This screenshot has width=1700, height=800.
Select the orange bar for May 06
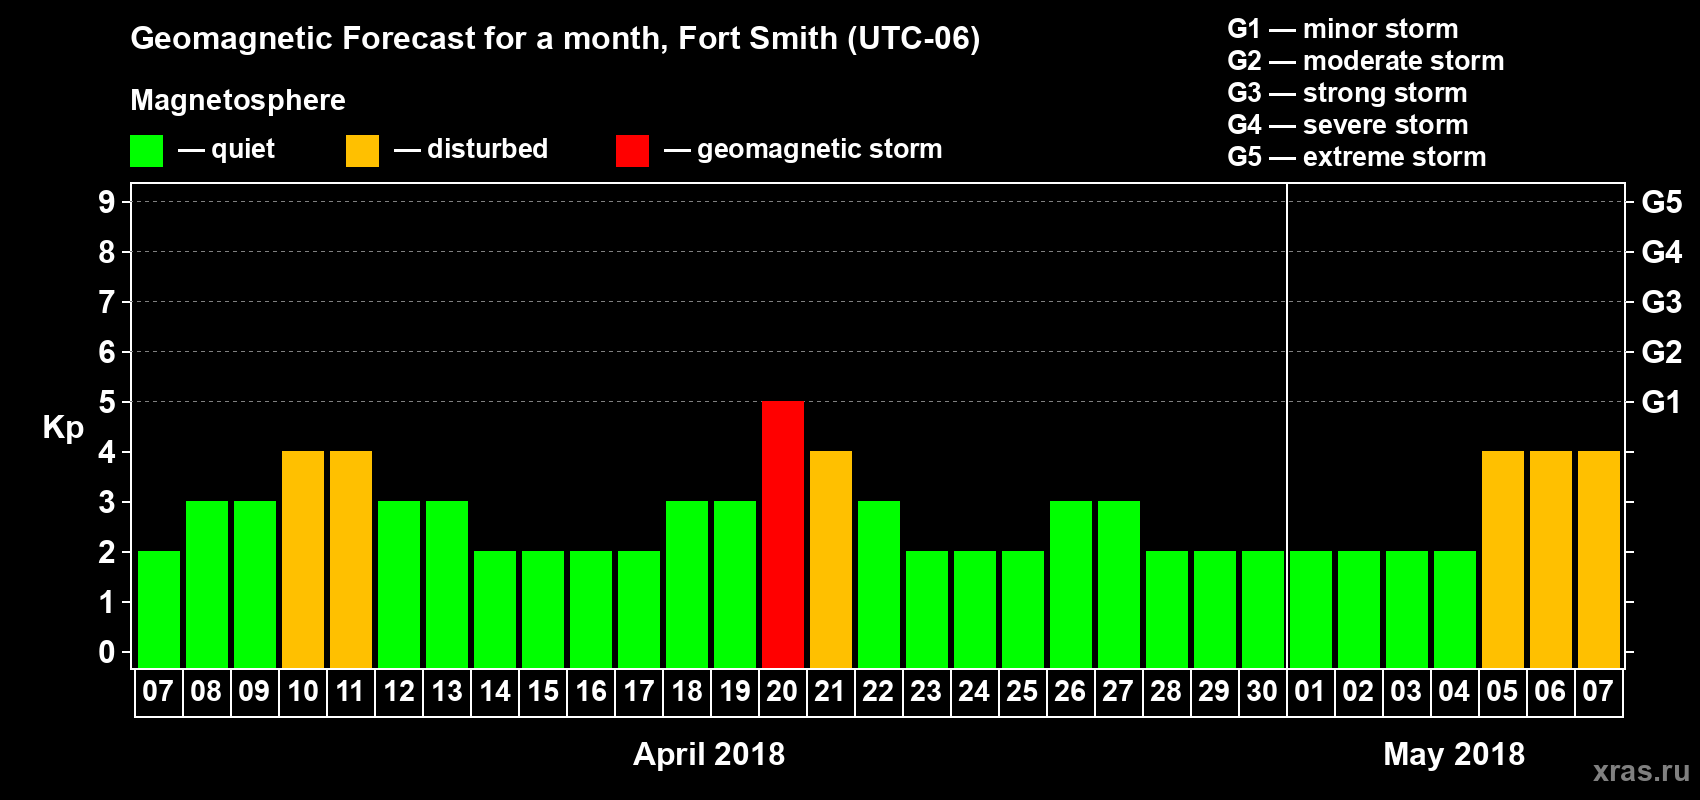(1551, 559)
